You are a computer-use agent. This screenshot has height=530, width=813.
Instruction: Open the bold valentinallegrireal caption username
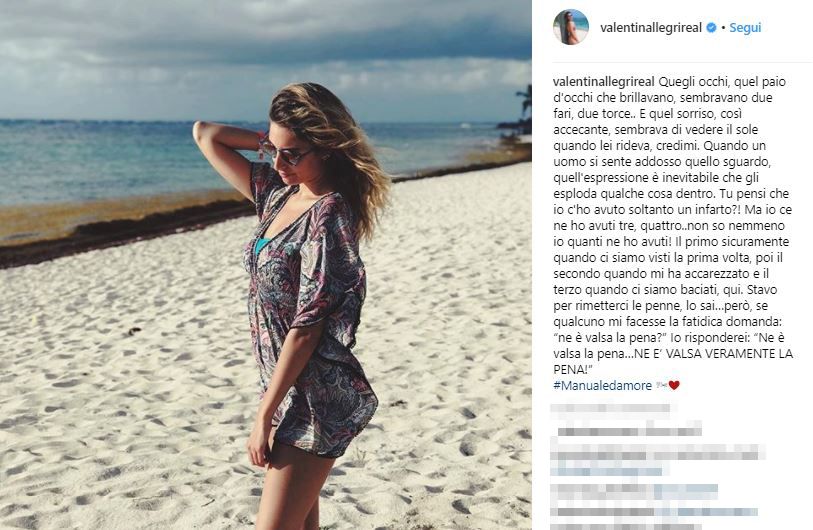[604, 81]
